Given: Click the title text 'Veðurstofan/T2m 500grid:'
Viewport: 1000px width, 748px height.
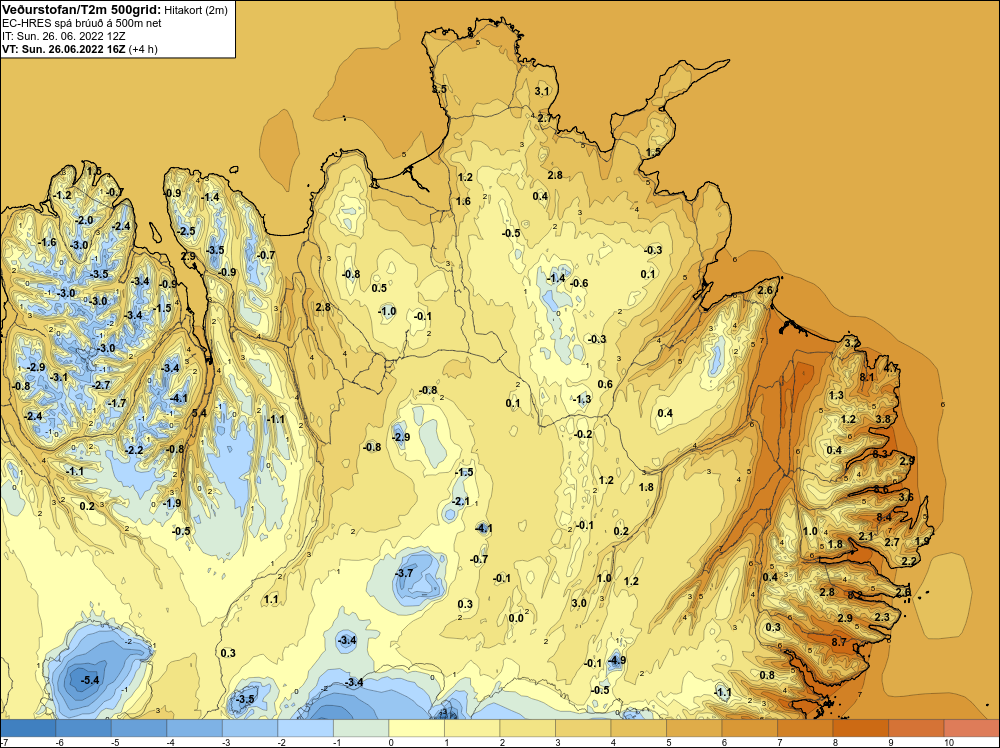Looking at the screenshot, I should (x=81, y=10).
